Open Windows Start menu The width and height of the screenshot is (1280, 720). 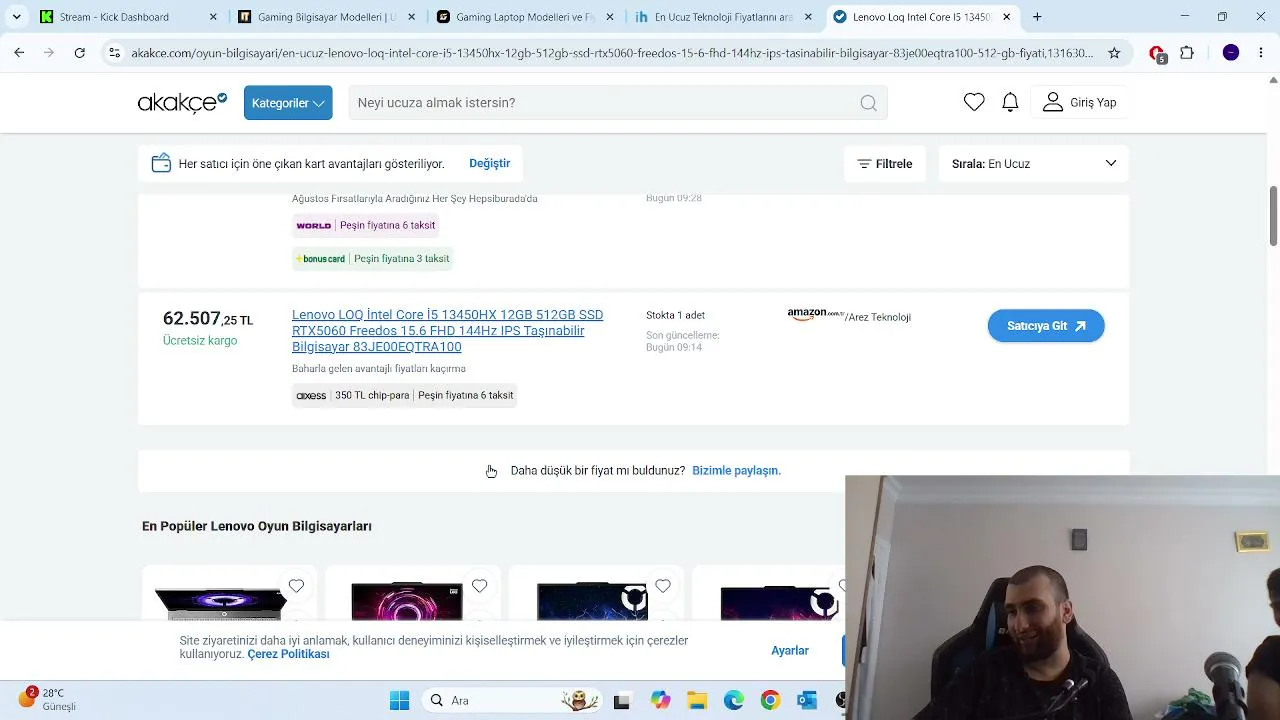(x=399, y=700)
